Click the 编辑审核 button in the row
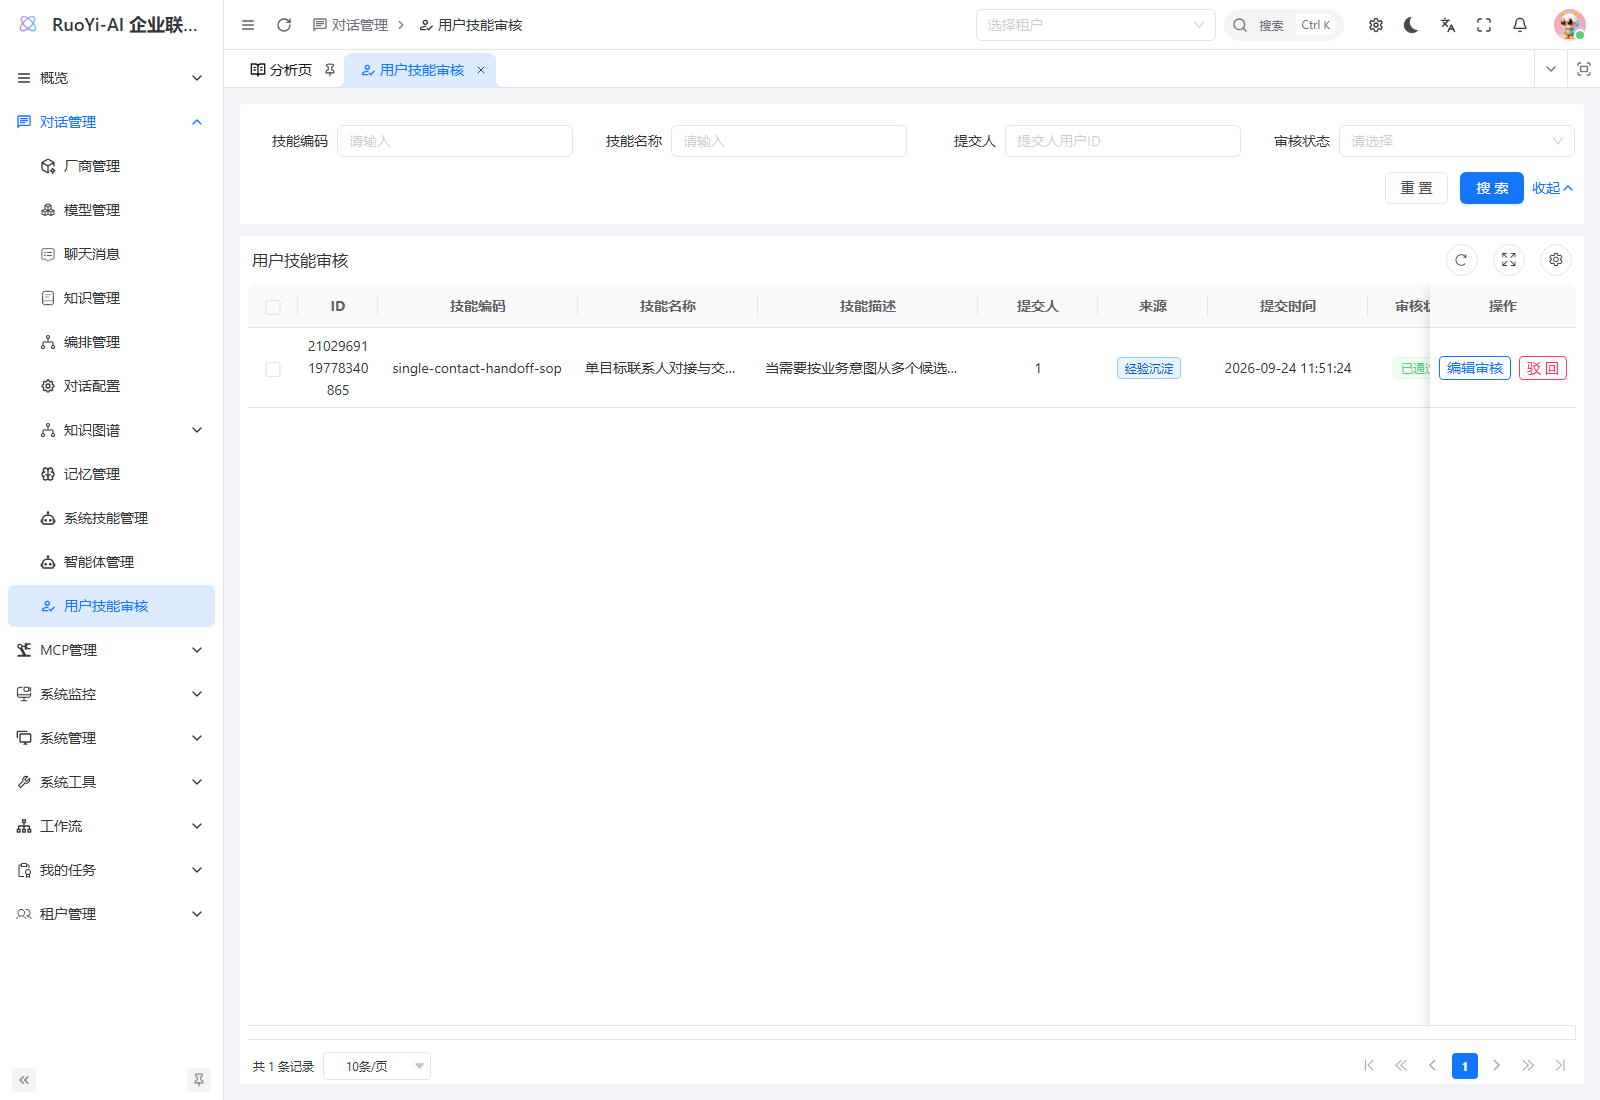The image size is (1600, 1100). click(1475, 368)
